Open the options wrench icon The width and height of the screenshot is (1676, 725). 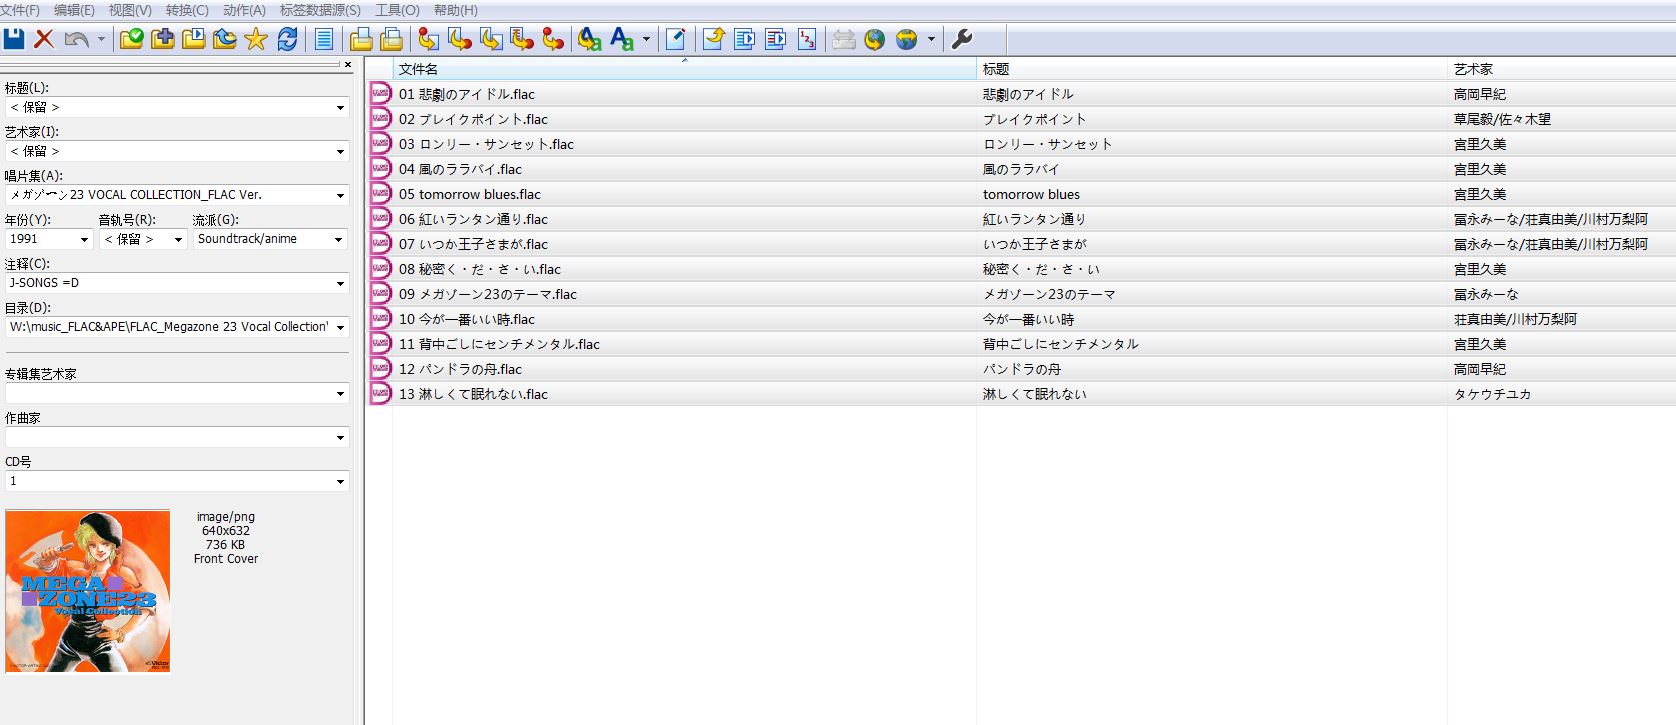point(961,39)
